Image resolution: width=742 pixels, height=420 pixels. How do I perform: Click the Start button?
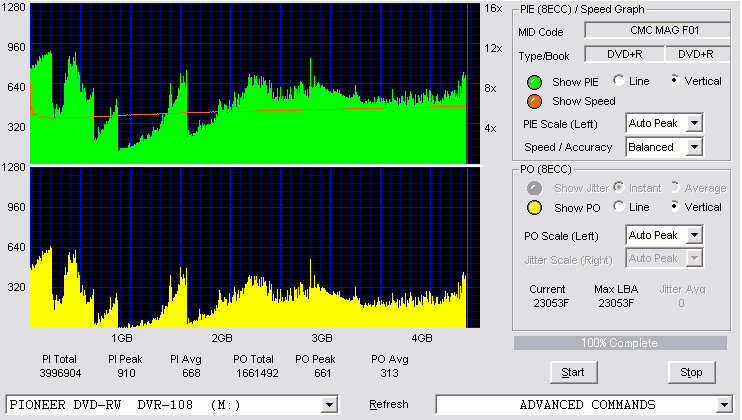click(574, 373)
